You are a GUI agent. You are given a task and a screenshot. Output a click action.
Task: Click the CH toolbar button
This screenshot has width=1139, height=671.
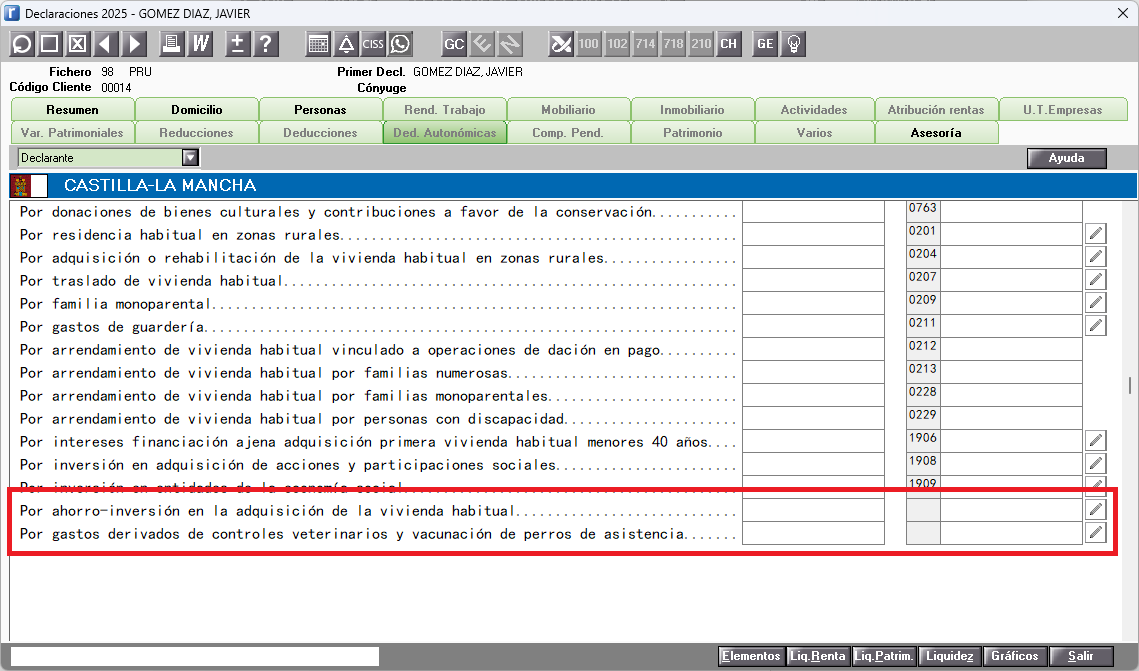(729, 44)
